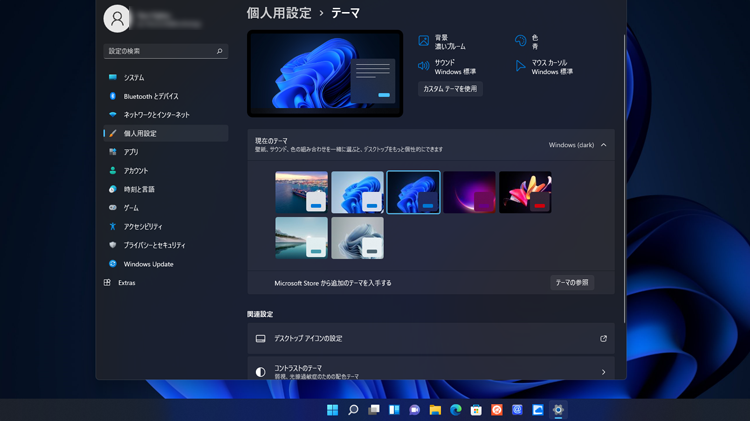Select the colorful flower theme thumbnail
Image resolution: width=750 pixels, height=421 pixels.
(525, 192)
